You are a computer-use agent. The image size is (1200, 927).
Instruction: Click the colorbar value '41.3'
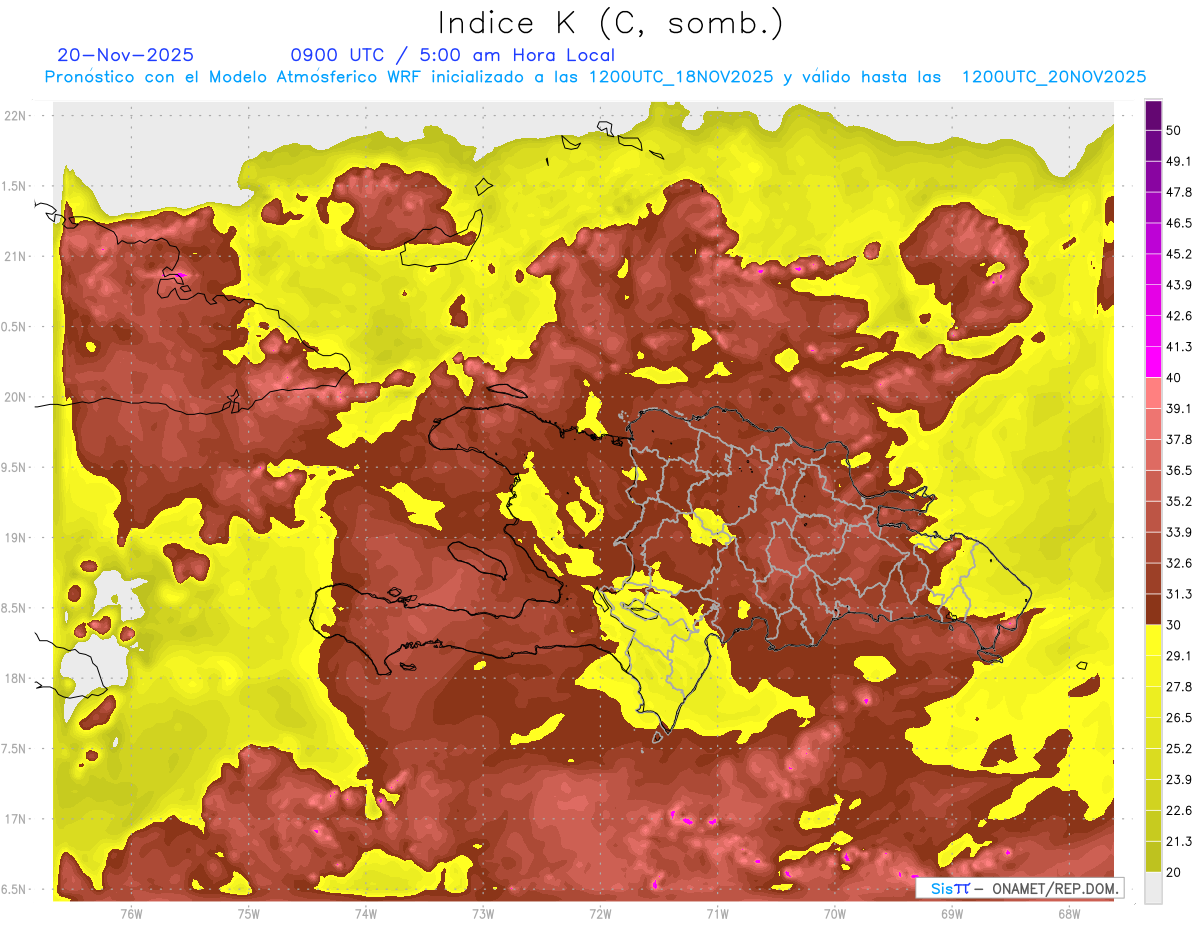coord(1179,347)
